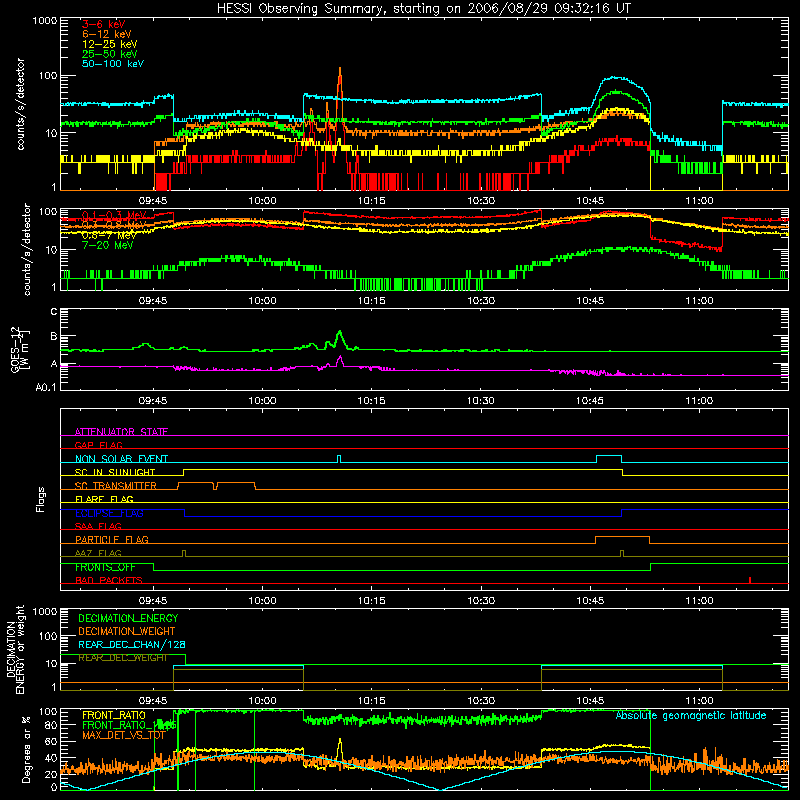Click the 1000 tick on top counts panel
800x800 pixels.
click(44, 20)
